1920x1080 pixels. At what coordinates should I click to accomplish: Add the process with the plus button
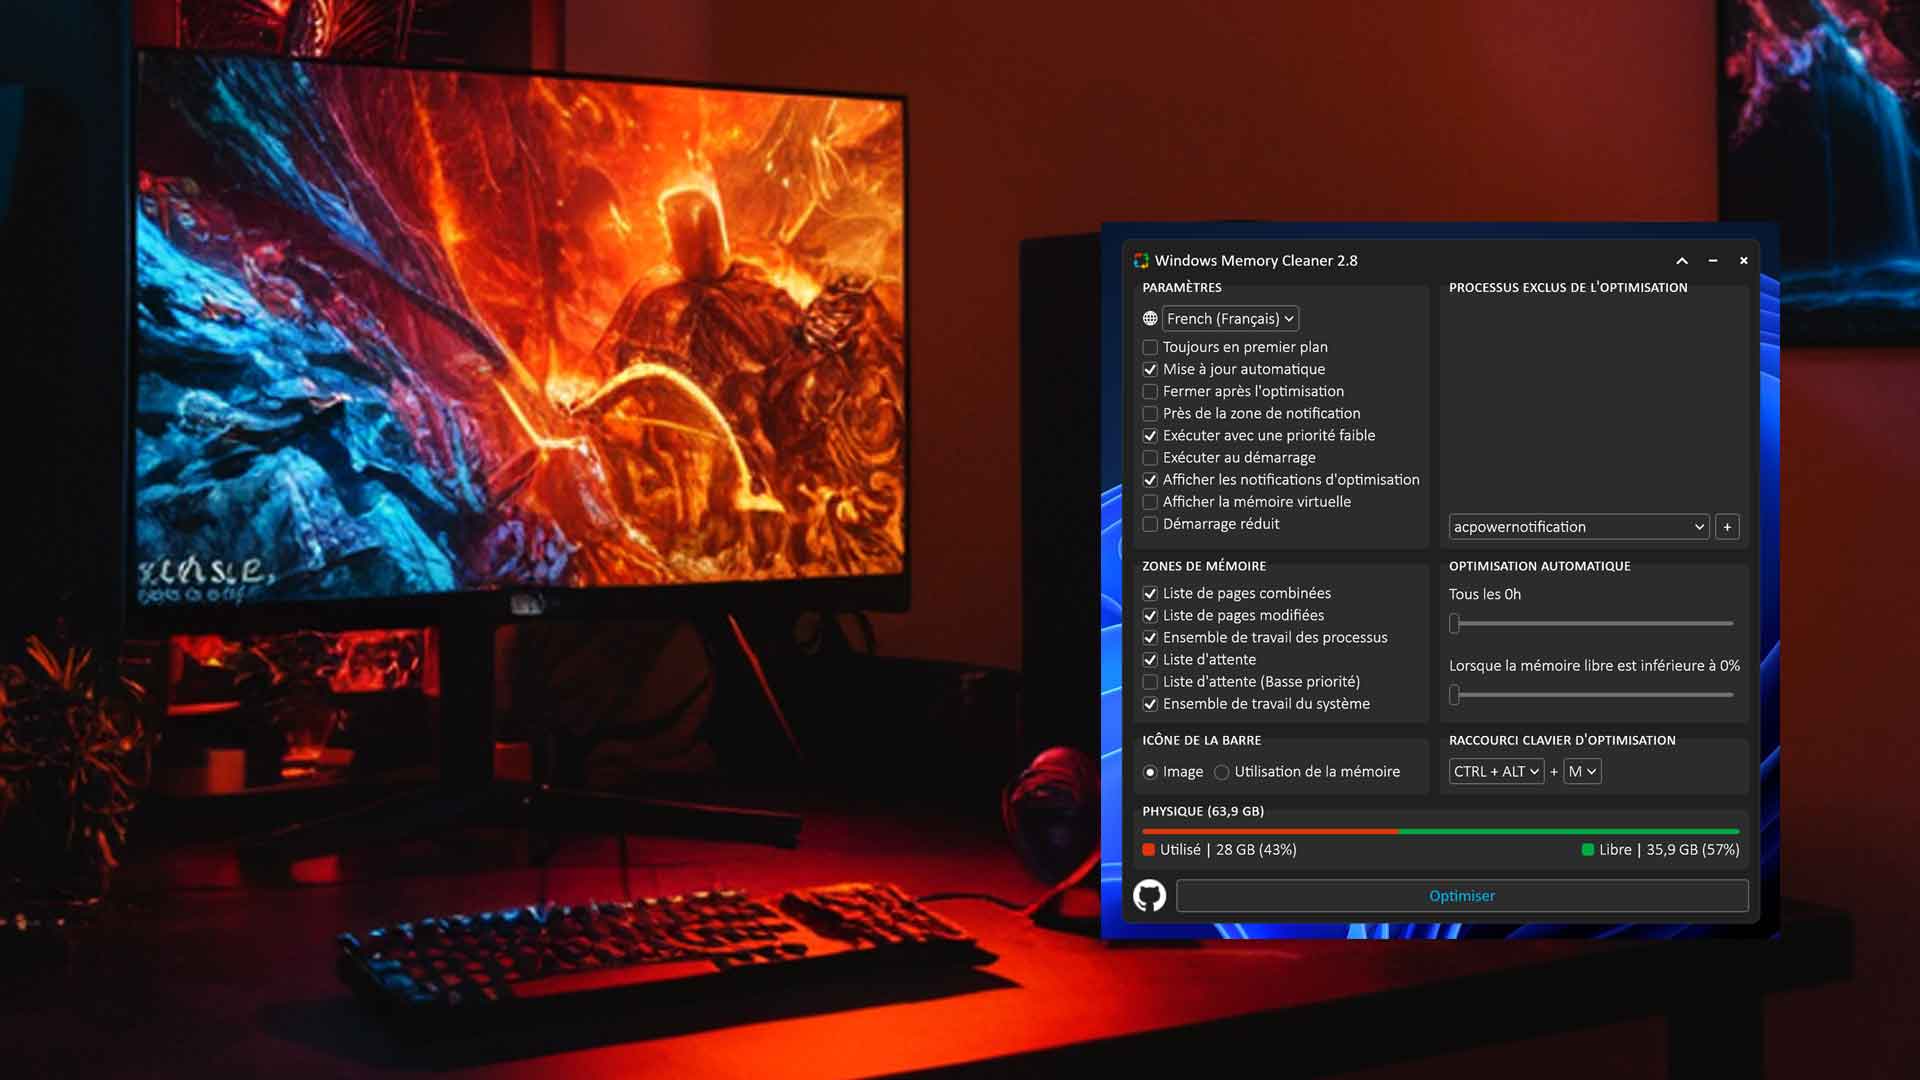point(1727,527)
